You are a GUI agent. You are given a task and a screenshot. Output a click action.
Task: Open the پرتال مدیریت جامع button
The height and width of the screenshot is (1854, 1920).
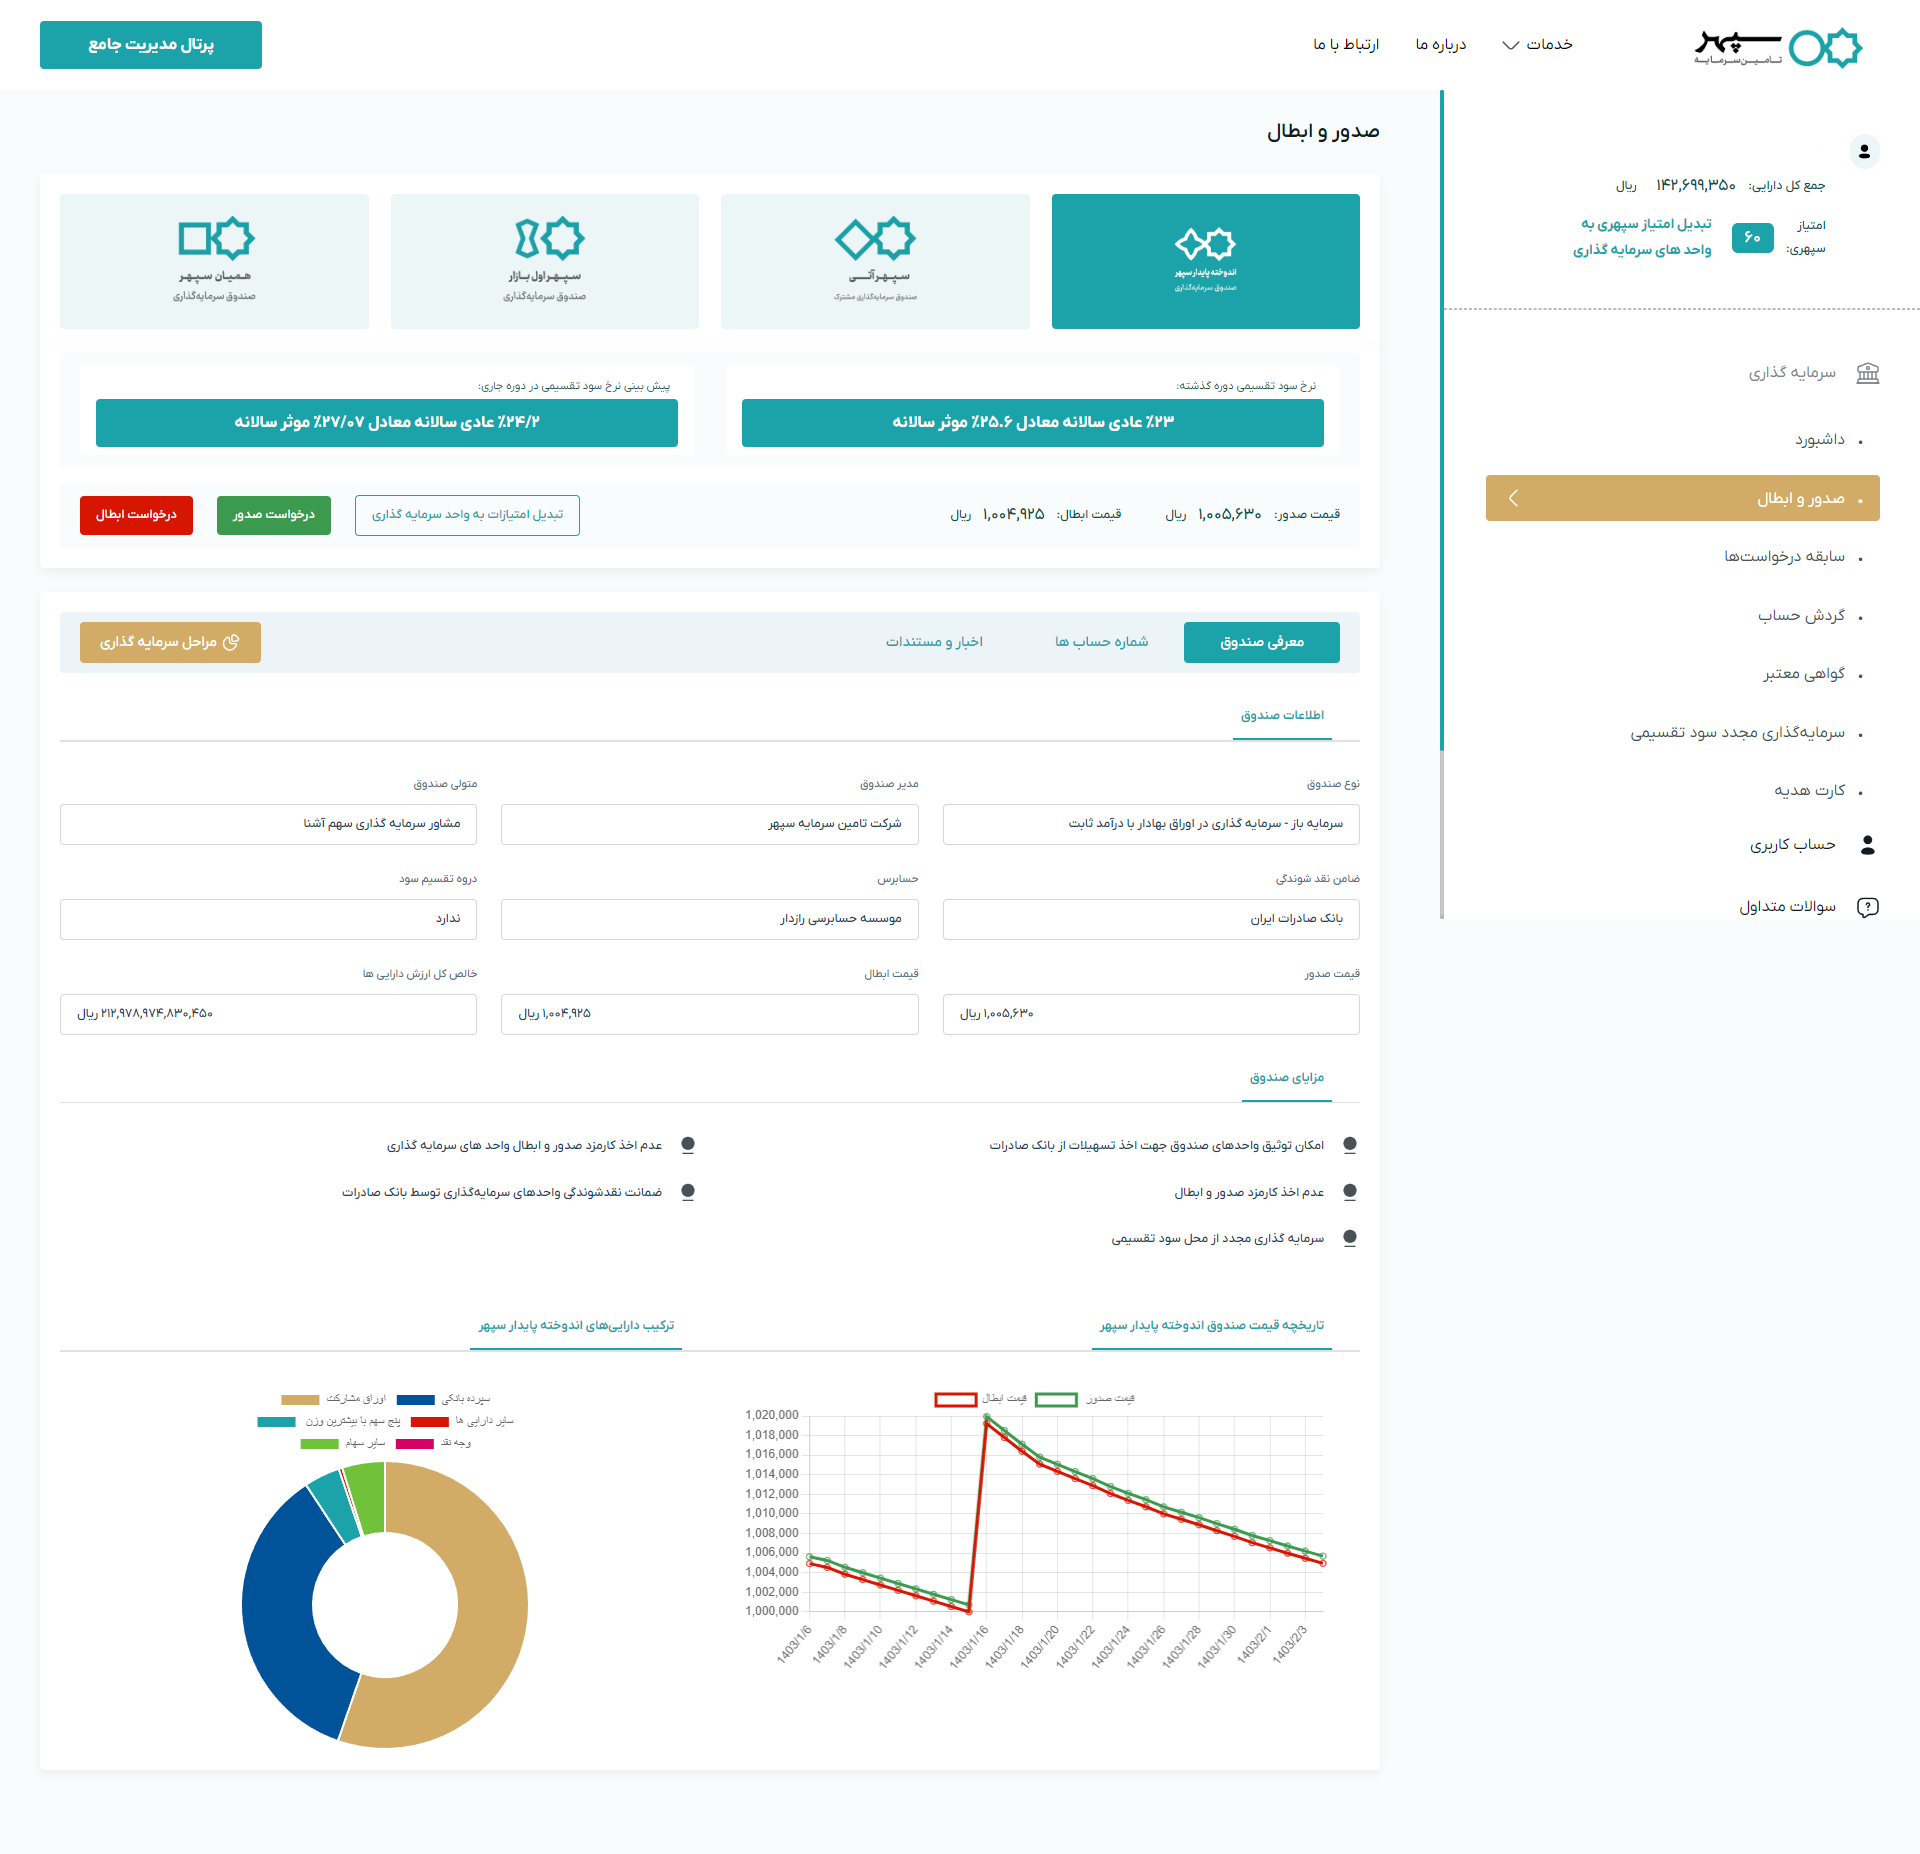click(x=151, y=45)
